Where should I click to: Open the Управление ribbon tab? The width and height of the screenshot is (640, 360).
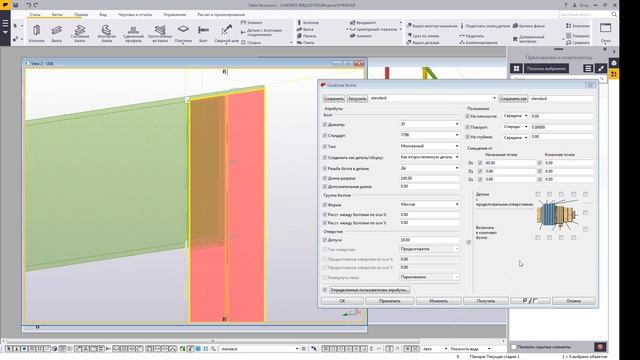pyautogui.click(x=175, y=15)
